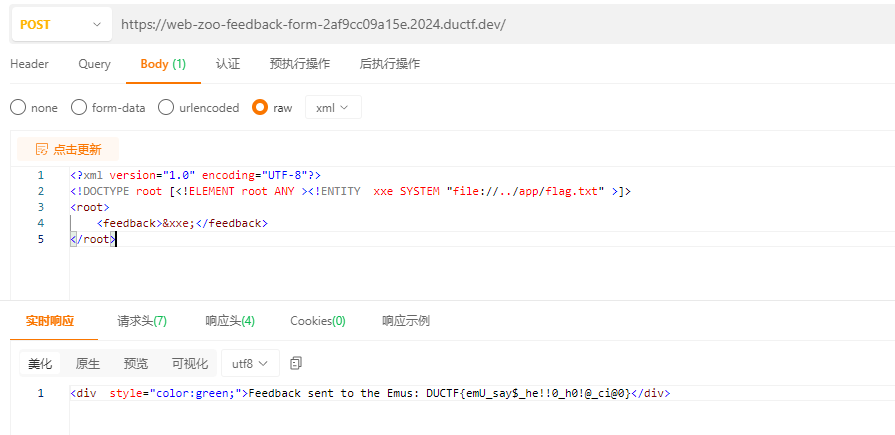
Task: Select the none body type radio
Action: click(18, 107)
